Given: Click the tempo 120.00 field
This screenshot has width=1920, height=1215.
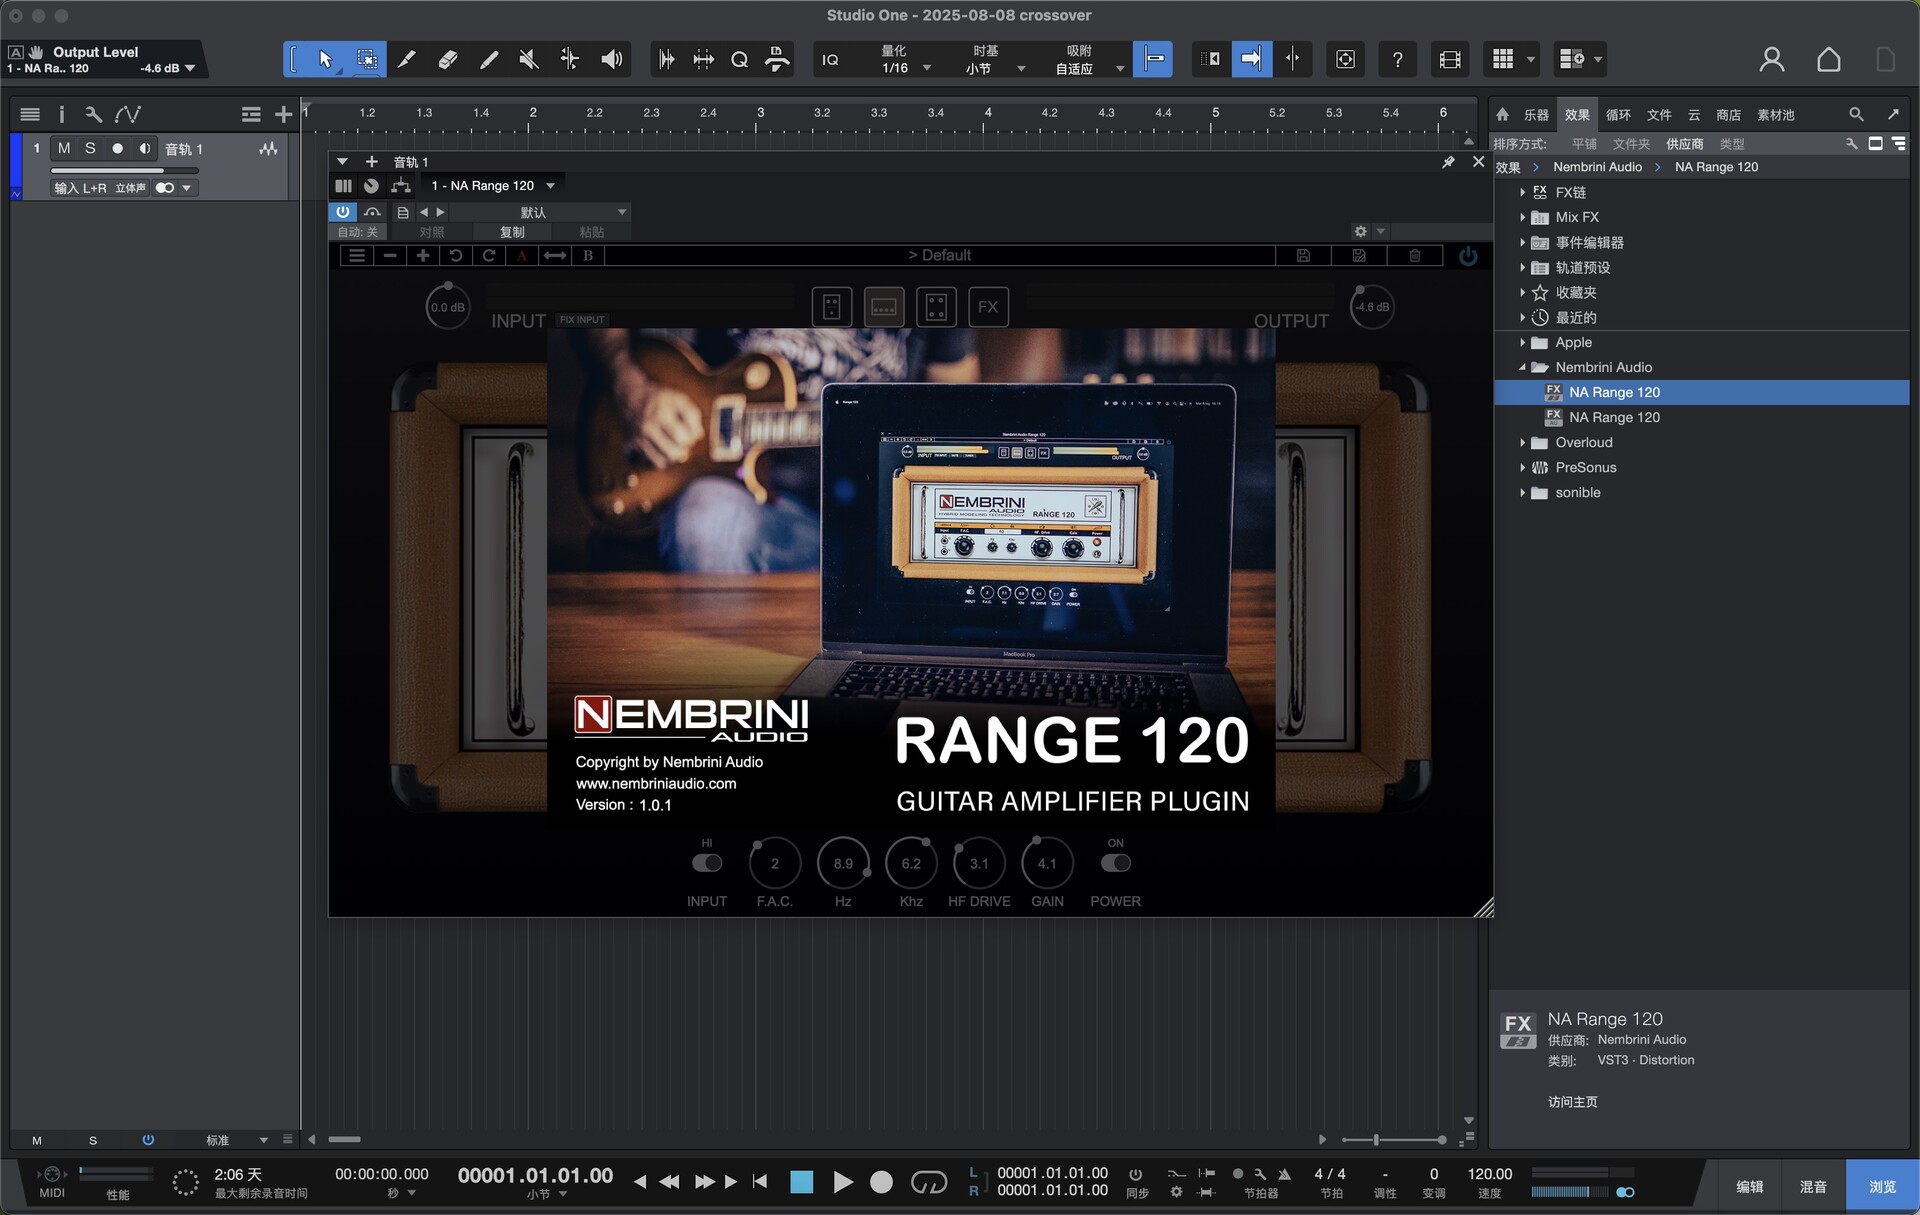Looking at the screenshot, I should click(x=1489, y=1174).
